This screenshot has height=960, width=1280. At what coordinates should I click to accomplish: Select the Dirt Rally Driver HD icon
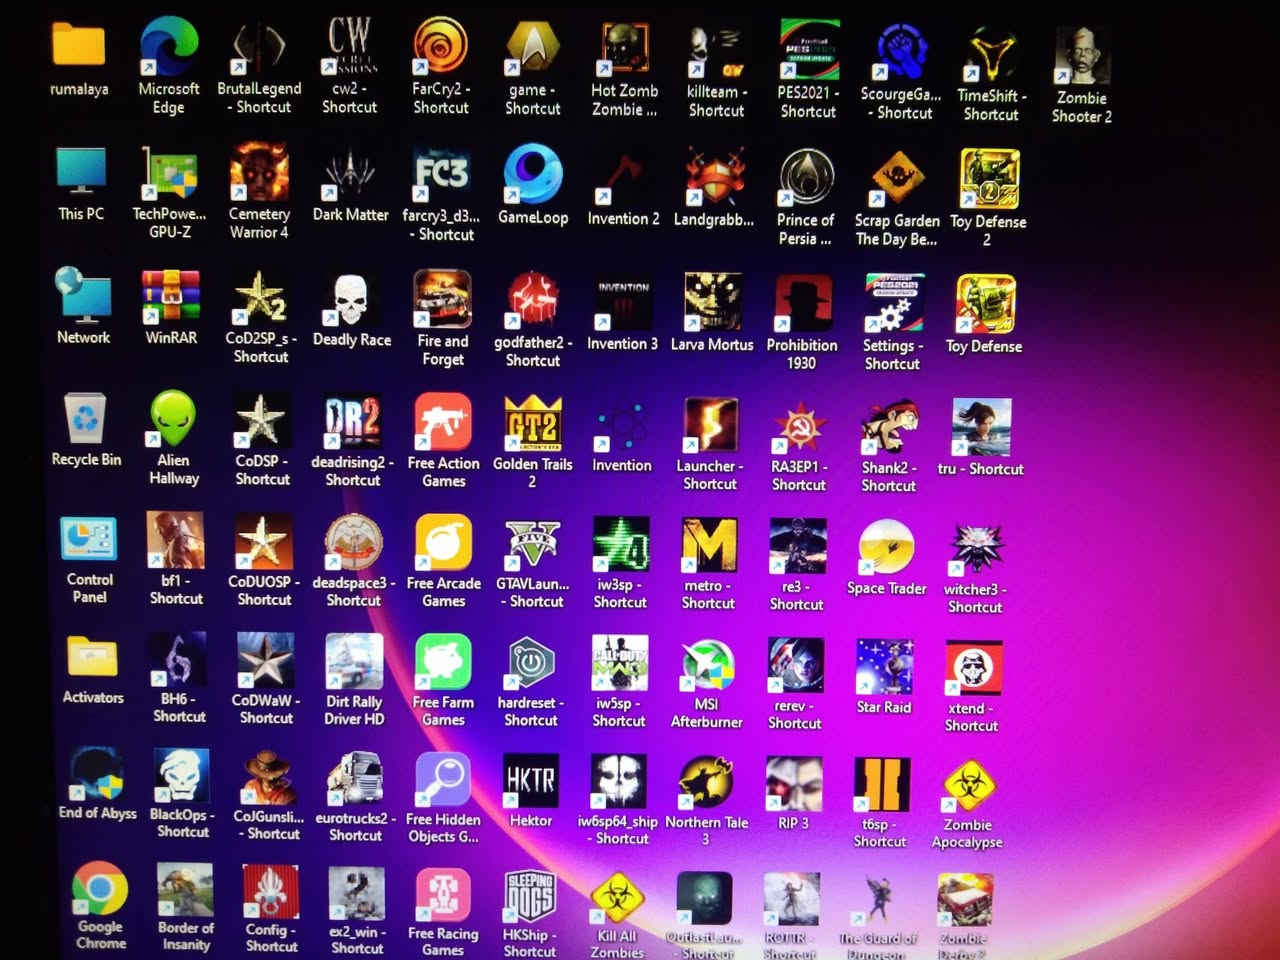click(x=354, y=662)
